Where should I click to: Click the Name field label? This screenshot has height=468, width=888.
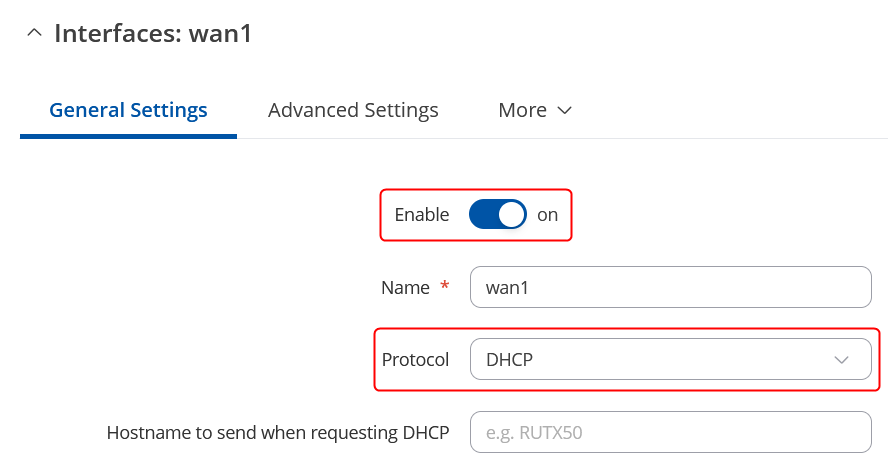click(405, 287)
